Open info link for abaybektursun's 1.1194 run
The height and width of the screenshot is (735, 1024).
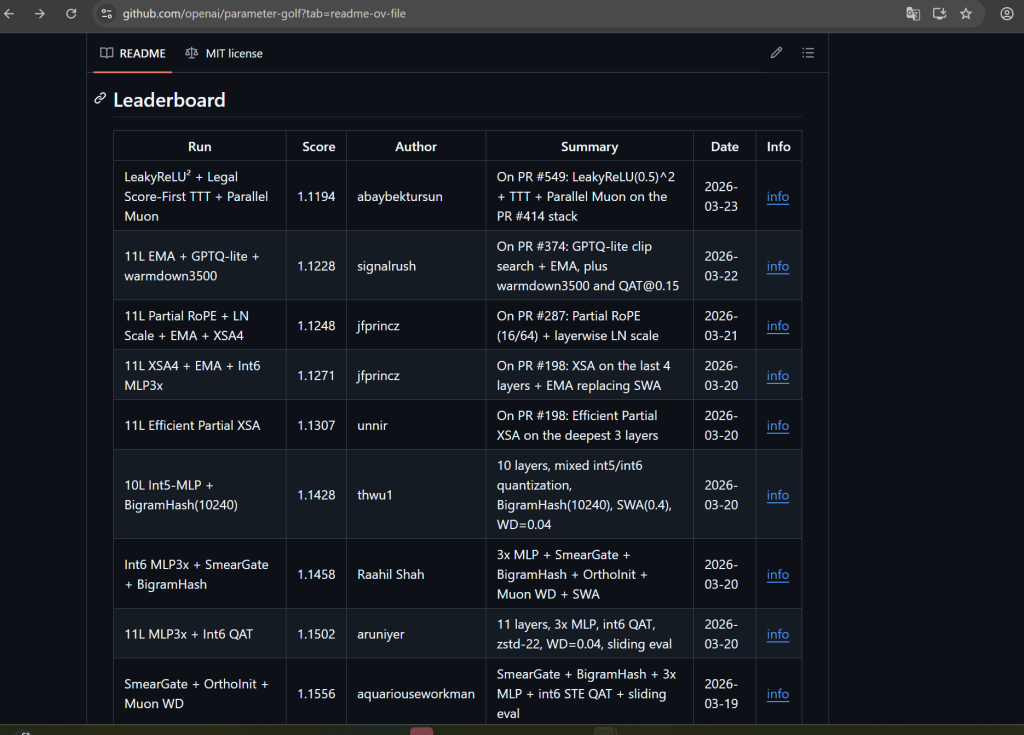click(777, 197)
